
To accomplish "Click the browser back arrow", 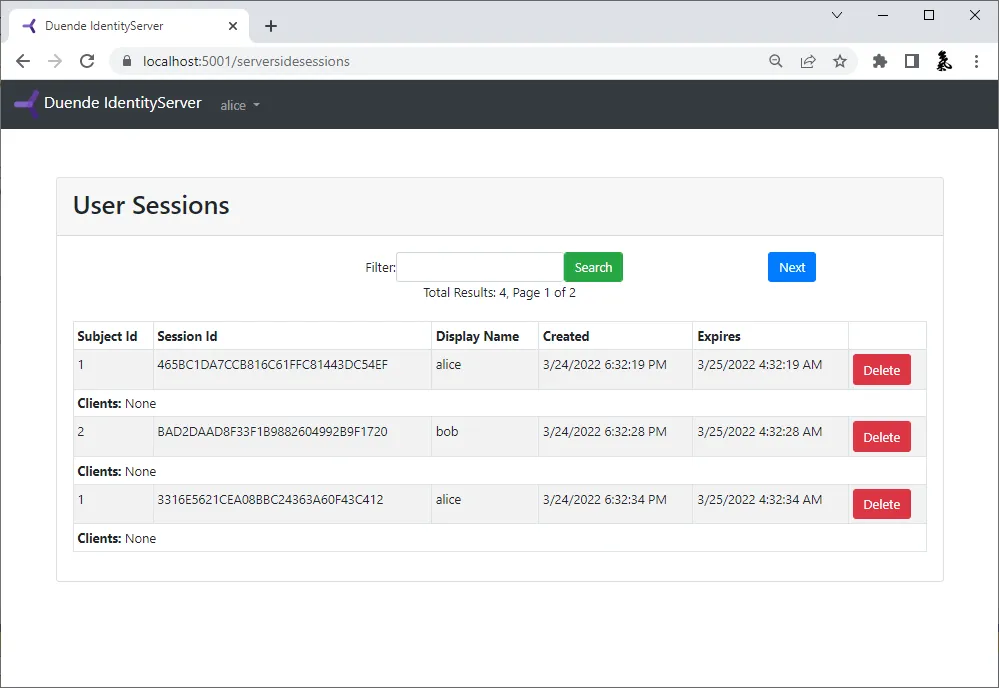I will click(22, 61).
